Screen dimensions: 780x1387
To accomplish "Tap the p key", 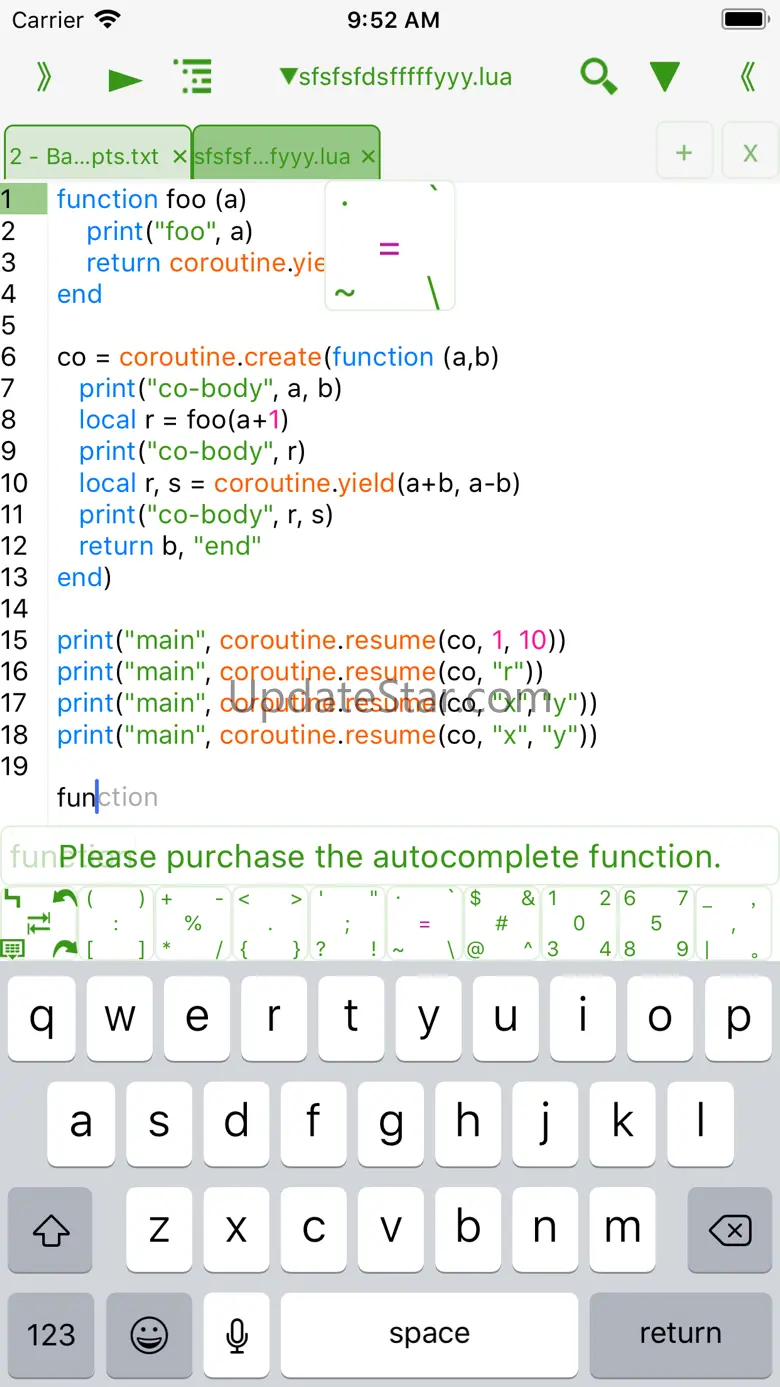I will point(738,1017).
